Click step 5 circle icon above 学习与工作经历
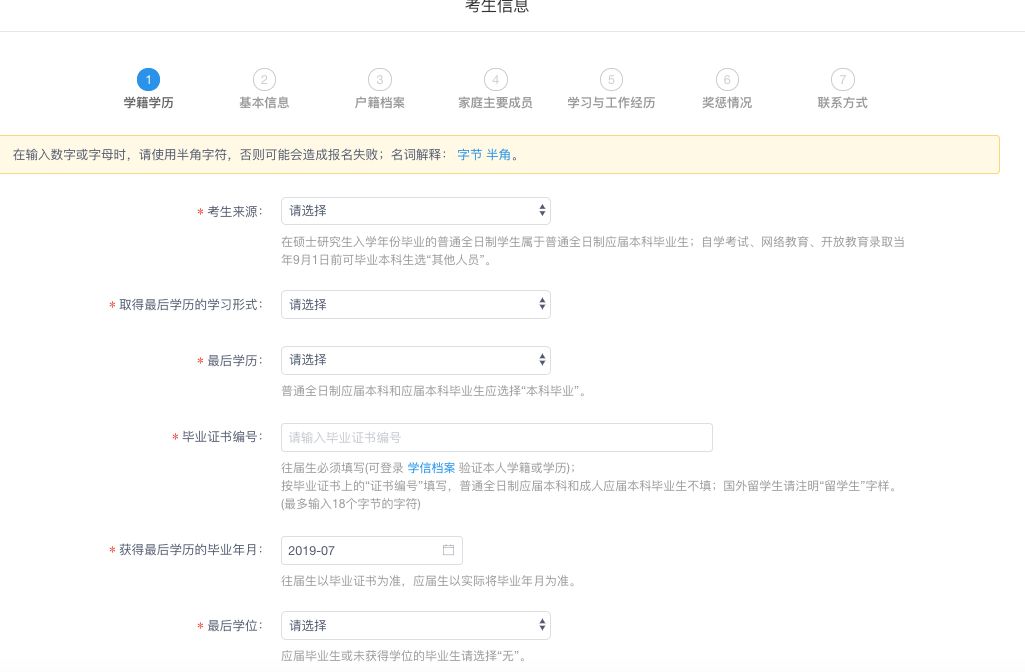Viewport: 1025px width, 672px height. click(611, 80)
